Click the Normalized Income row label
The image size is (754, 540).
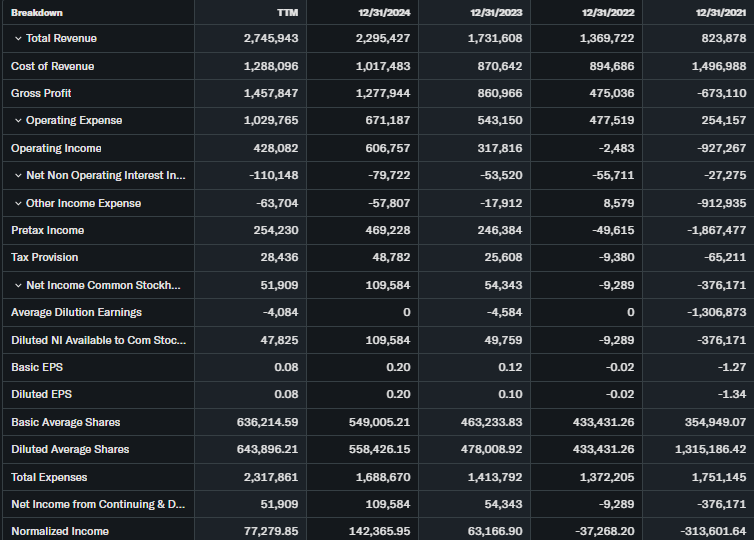(x=60, y=531)
